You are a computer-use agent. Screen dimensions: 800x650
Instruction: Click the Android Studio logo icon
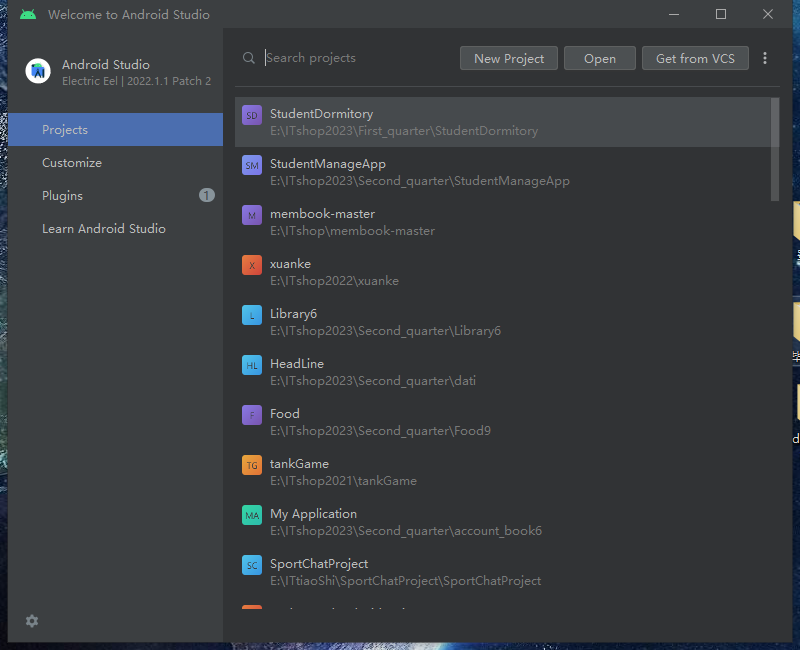coord(38,71)
